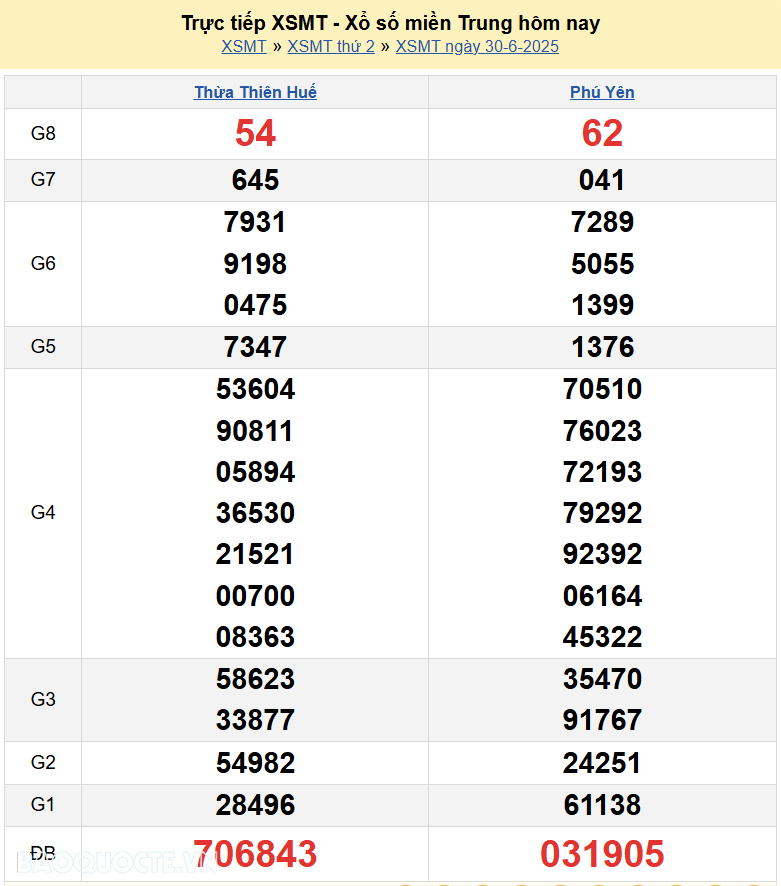Select the G8 result 62

602,133
